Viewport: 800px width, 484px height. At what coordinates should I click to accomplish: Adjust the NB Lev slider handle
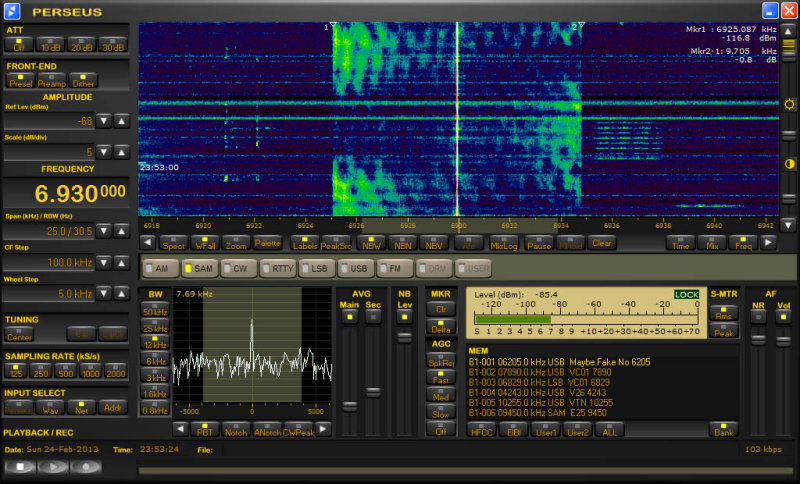pos(404,337)
